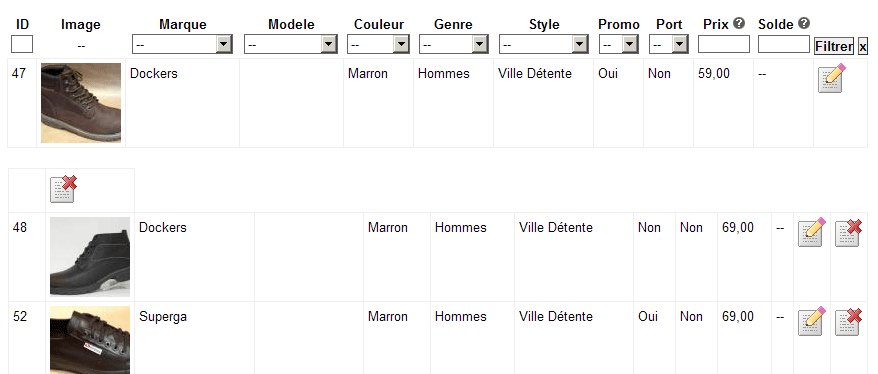
Task: Click the Filtrer button
Action: 834,46
